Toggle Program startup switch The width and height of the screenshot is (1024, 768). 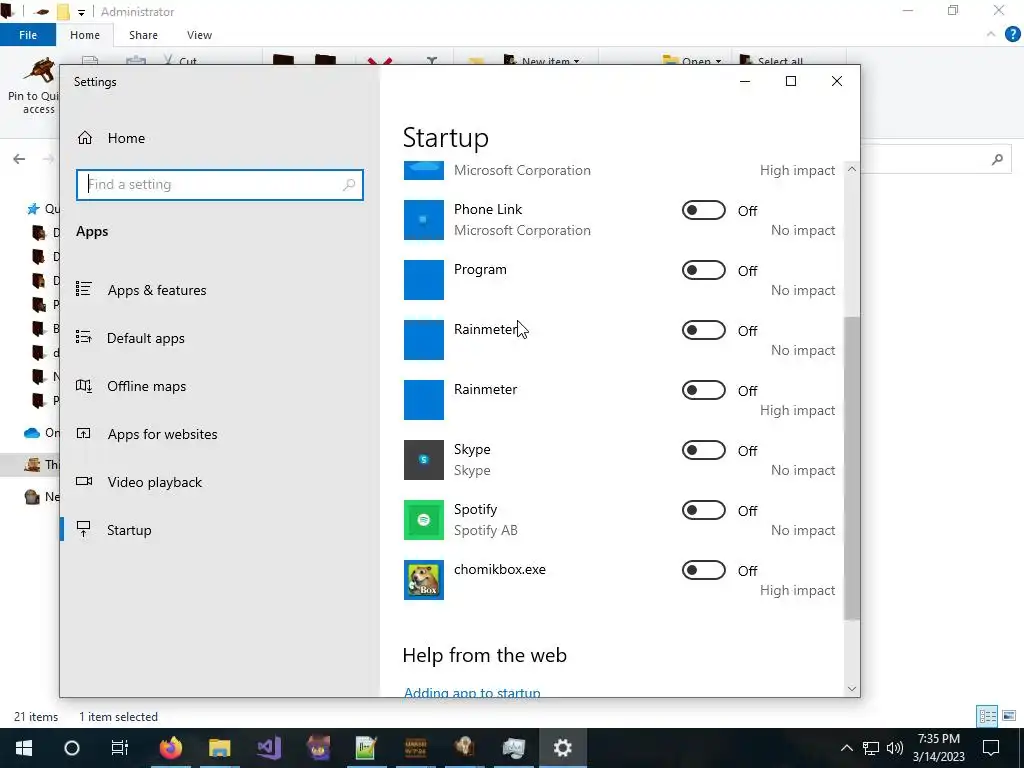point(703,270)
